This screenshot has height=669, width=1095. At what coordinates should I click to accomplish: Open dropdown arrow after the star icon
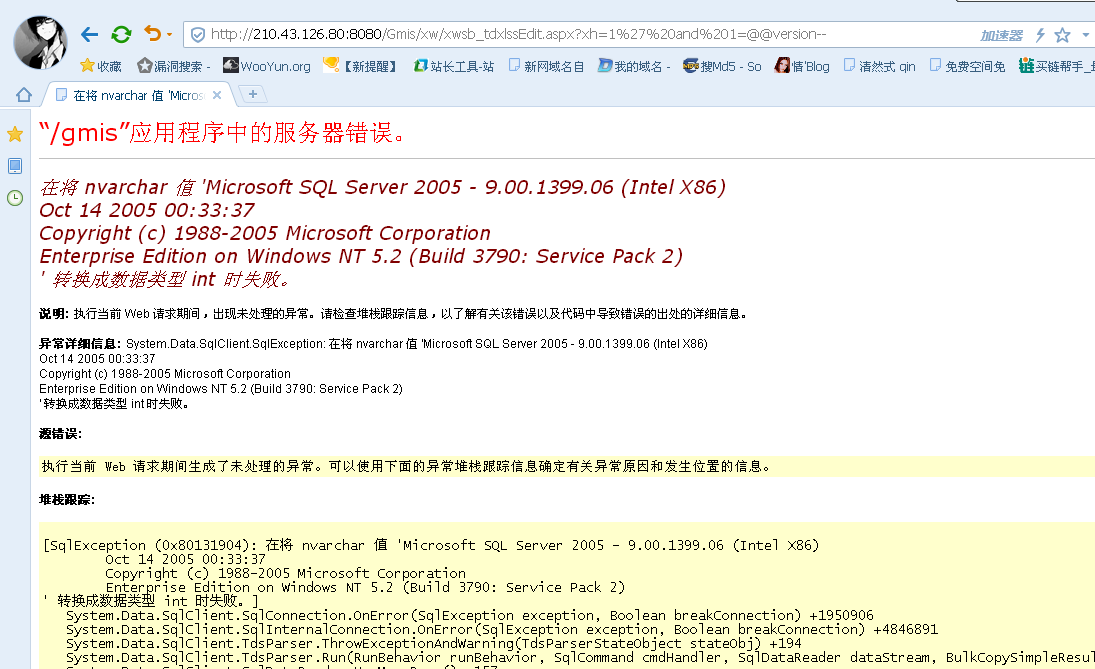point(1085,34)
